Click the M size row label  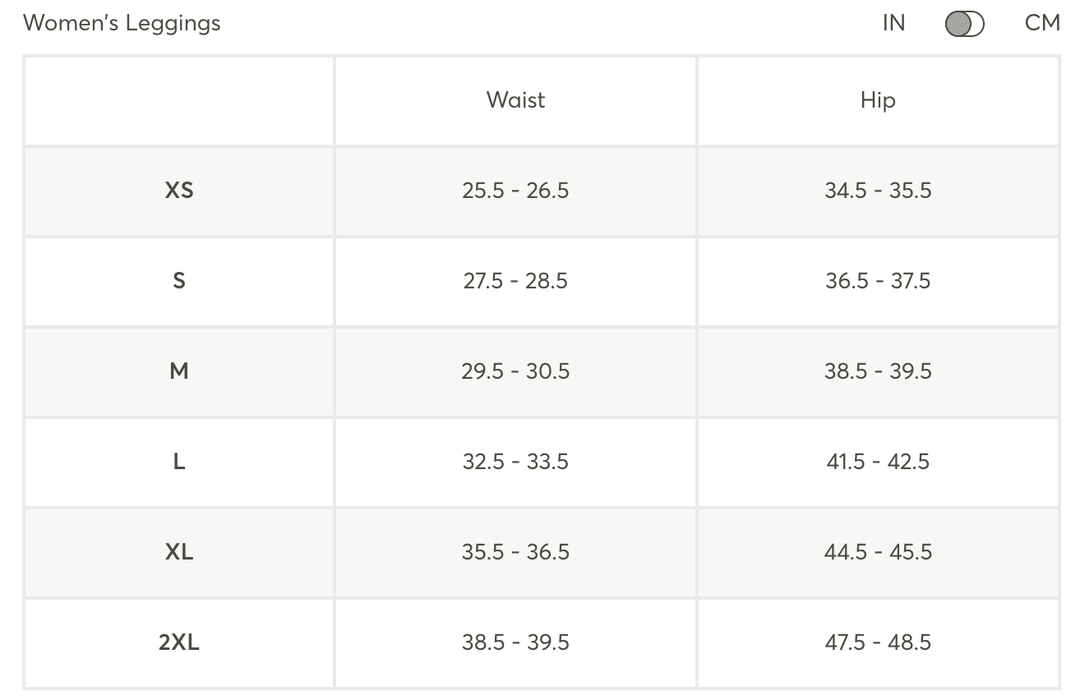point(179,371)
